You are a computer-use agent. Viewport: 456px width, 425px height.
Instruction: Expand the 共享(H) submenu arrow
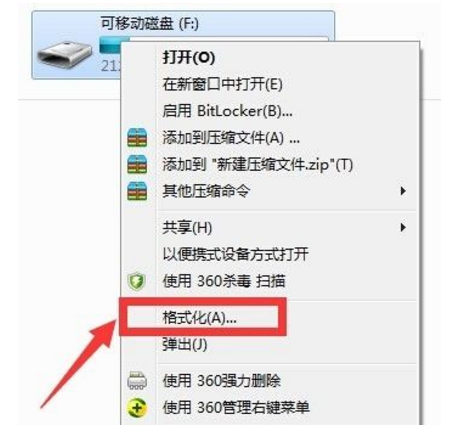[403, 227]
